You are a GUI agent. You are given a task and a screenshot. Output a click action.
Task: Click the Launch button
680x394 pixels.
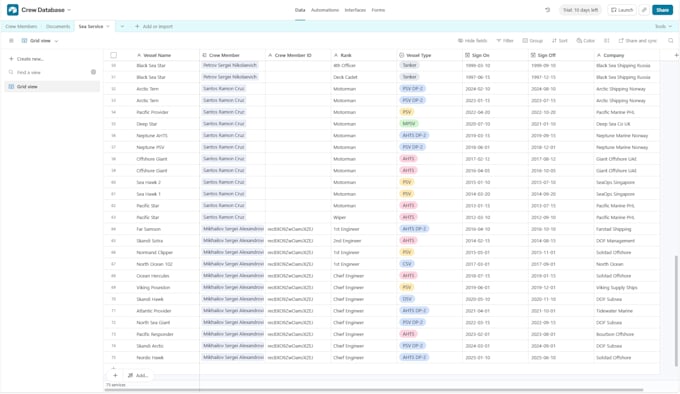(622, 10)
